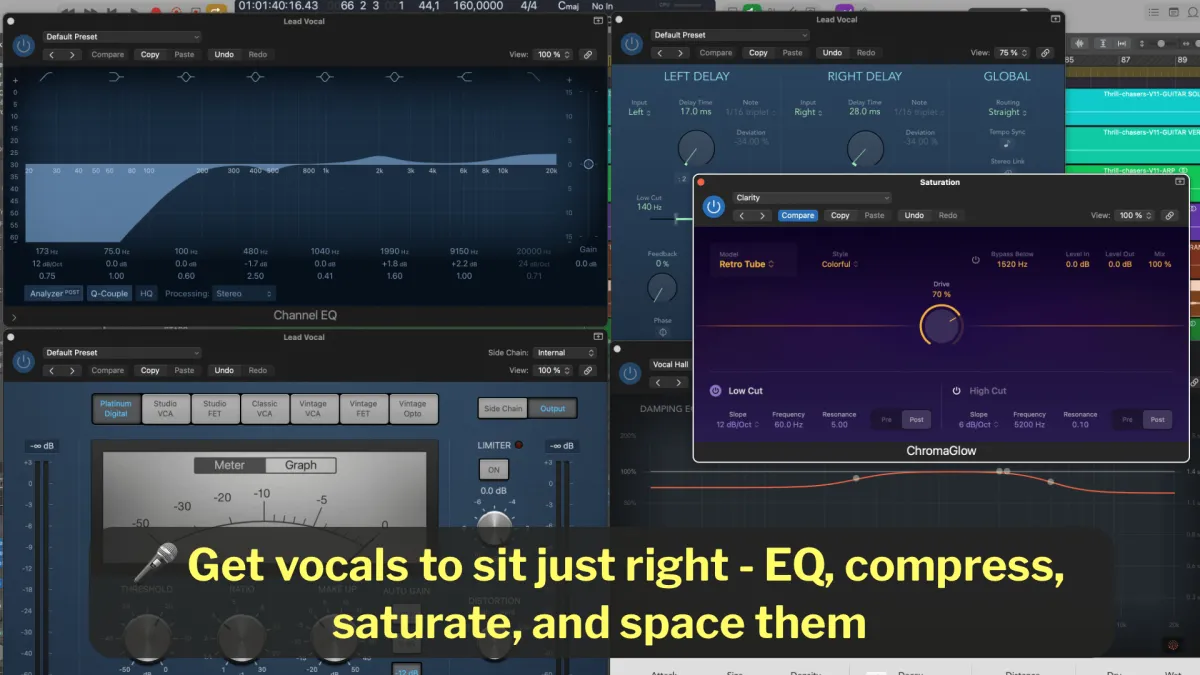Click link icon in Compressor window
The image size is (1200, 675).
pos(588,370)
